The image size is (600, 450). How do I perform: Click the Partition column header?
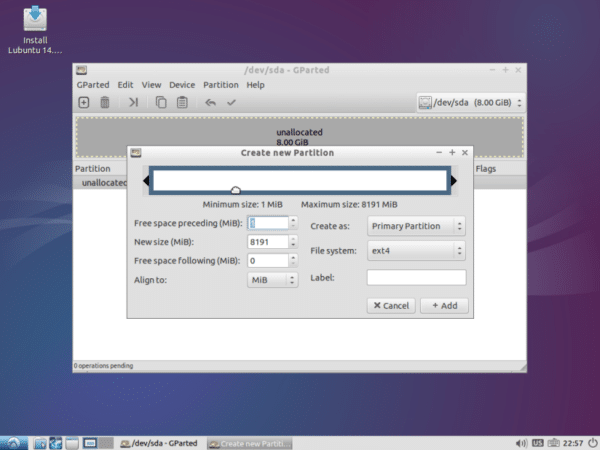(93, 169)
